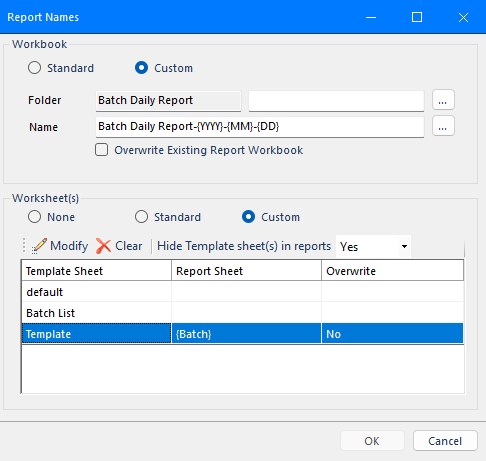486x461 pixels.
Task: Choose Standard for Worksheet(s)
Action: [141, 217]
